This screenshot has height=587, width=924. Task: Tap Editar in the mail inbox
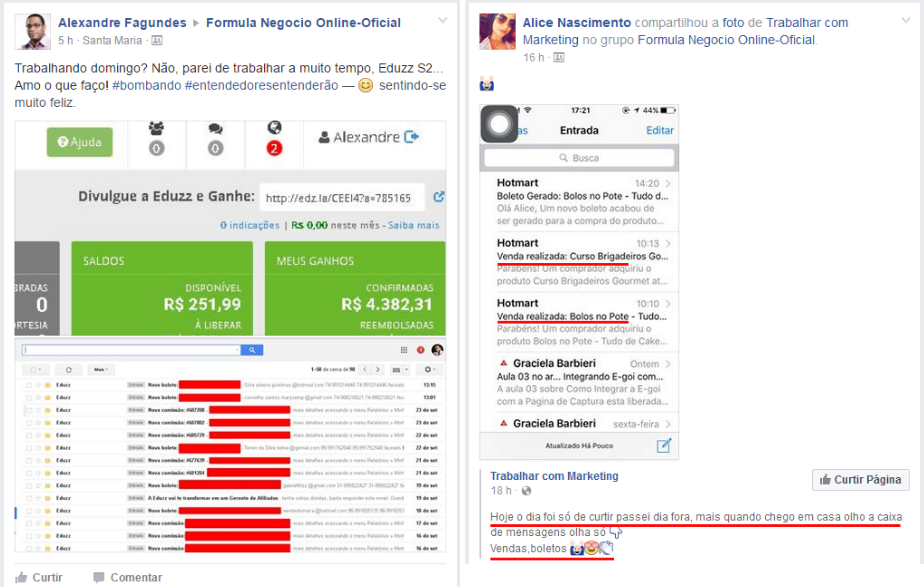659,130
